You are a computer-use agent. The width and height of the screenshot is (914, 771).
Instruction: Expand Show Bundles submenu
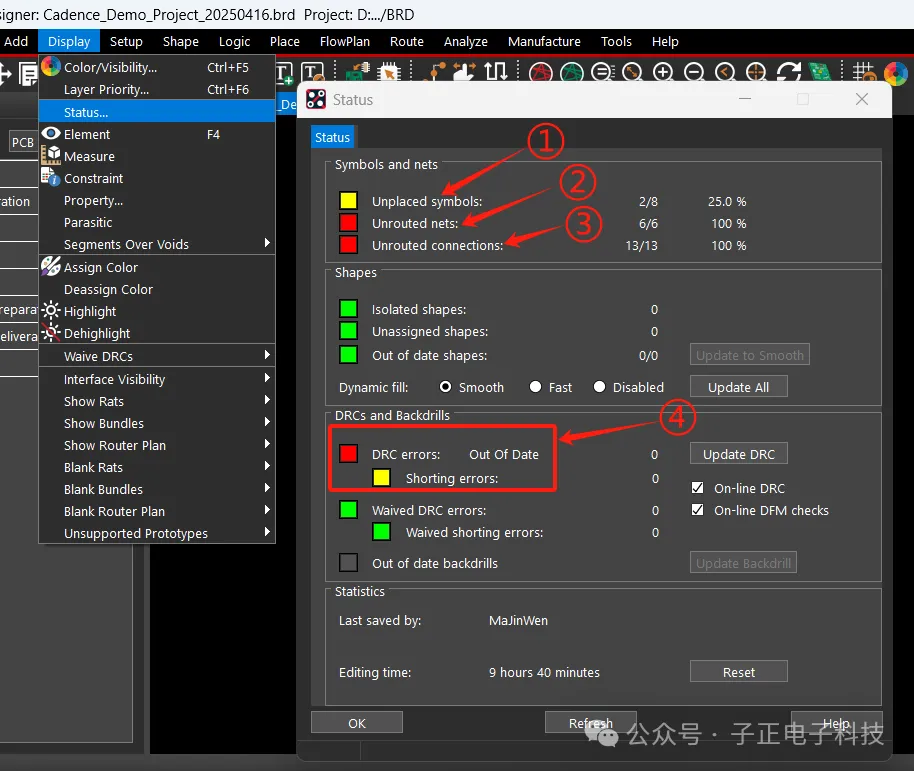coord(157,424)
